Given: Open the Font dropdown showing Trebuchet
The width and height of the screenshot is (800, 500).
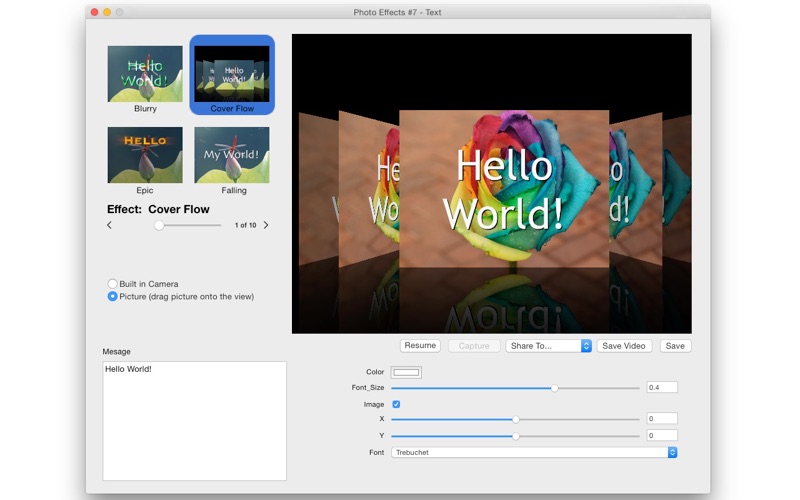Looking at the screenshot, I should click(x=534, y=453).
